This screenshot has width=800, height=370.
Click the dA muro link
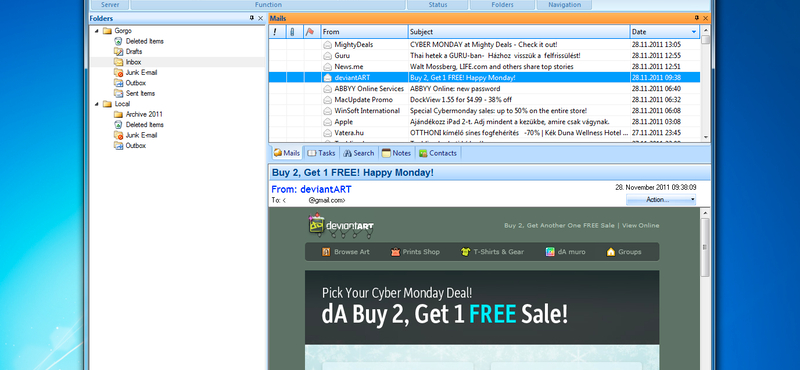[x=565, y=252]
